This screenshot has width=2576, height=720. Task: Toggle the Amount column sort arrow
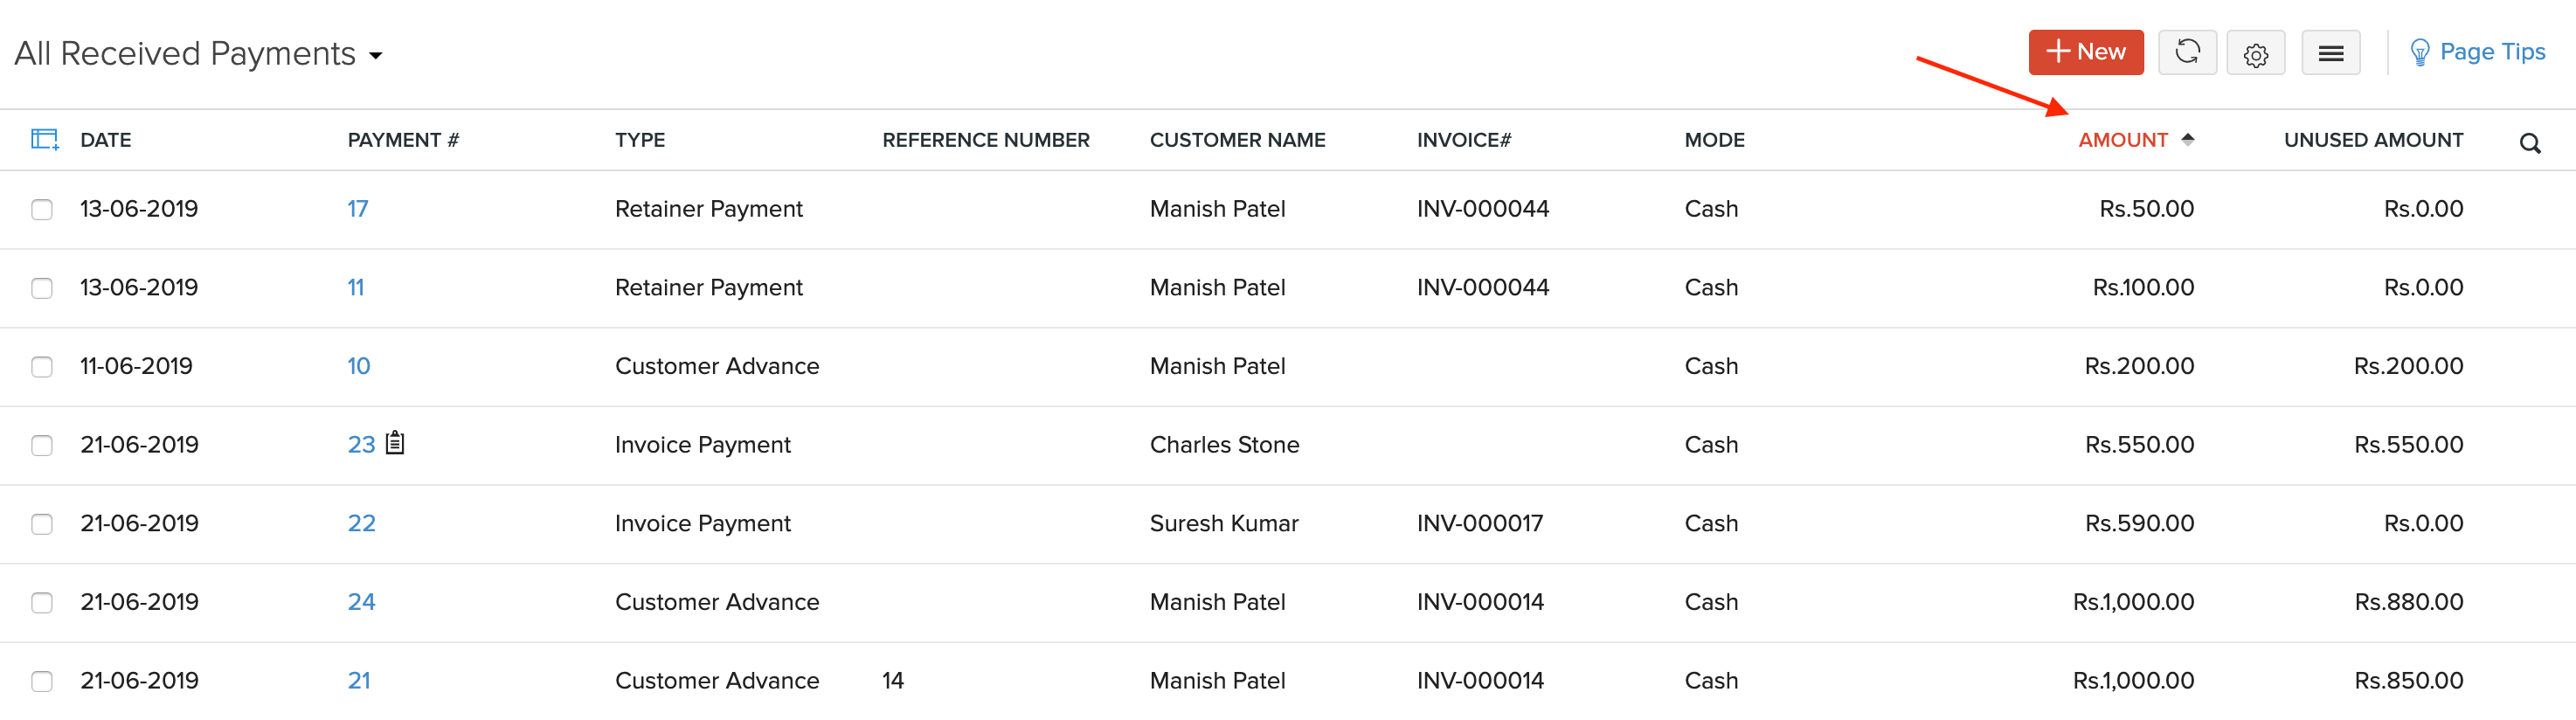coord(2190,140)
